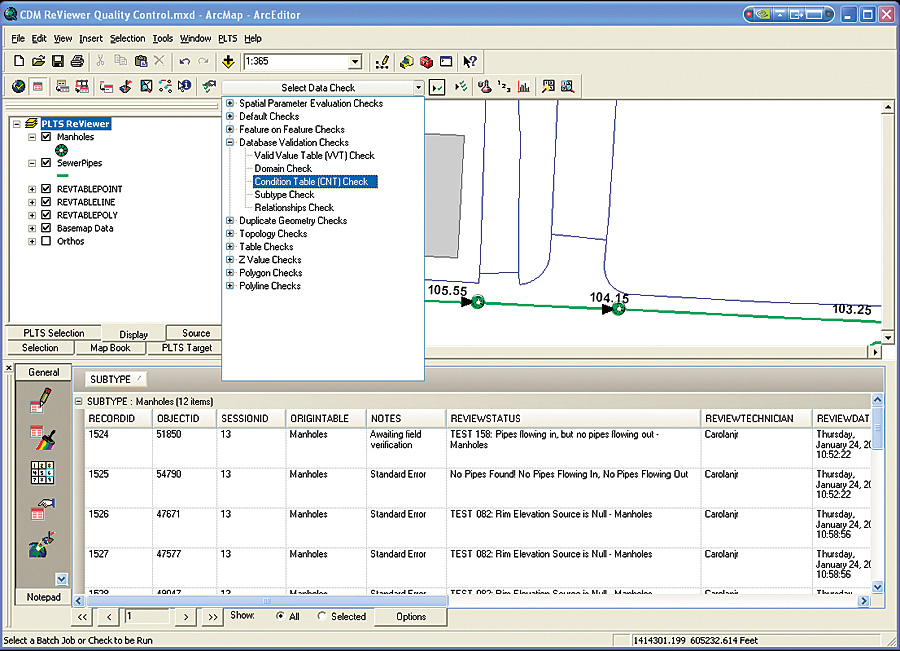Click the REVIEWSTATUS column header
The height and width of the screenshot is (651, 900).
(573, 418)
